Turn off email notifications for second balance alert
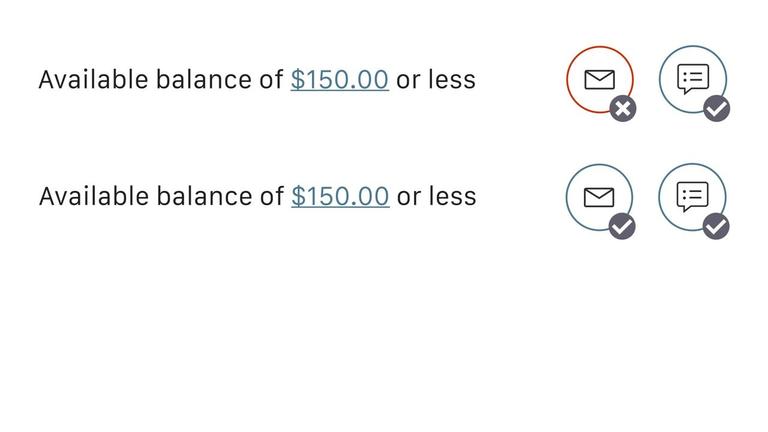Image resolution: width=768 pixels, height=432 pixels. [x=598, y=197]
